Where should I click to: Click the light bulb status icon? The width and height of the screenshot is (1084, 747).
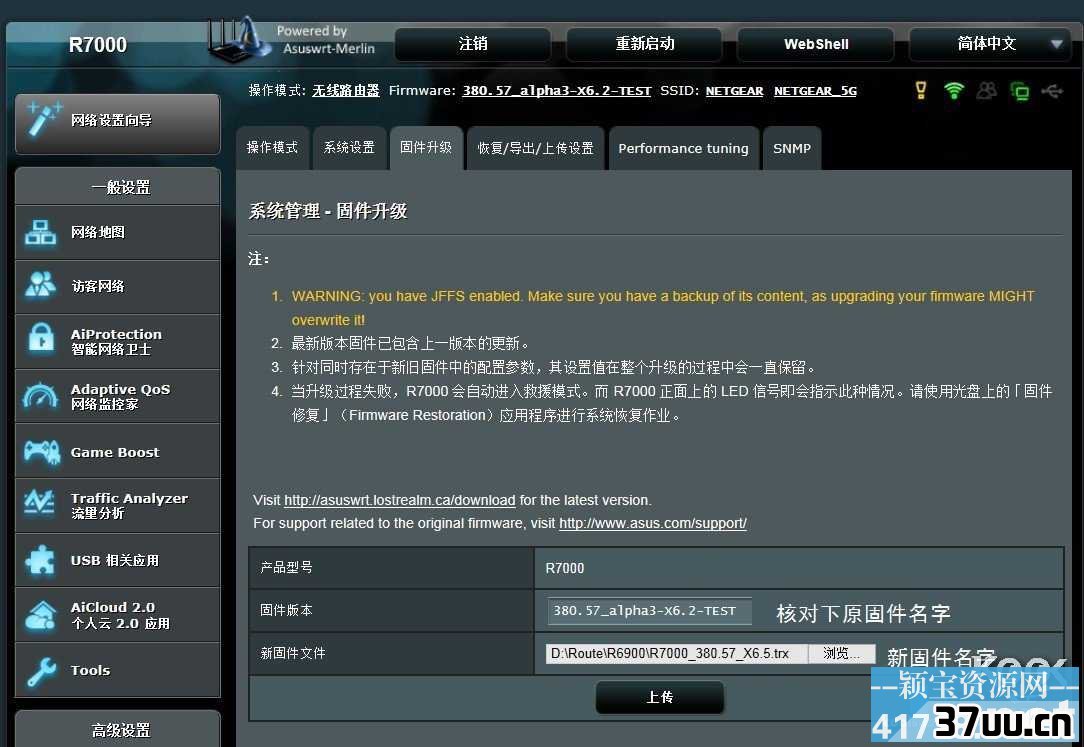coord(921,91)
